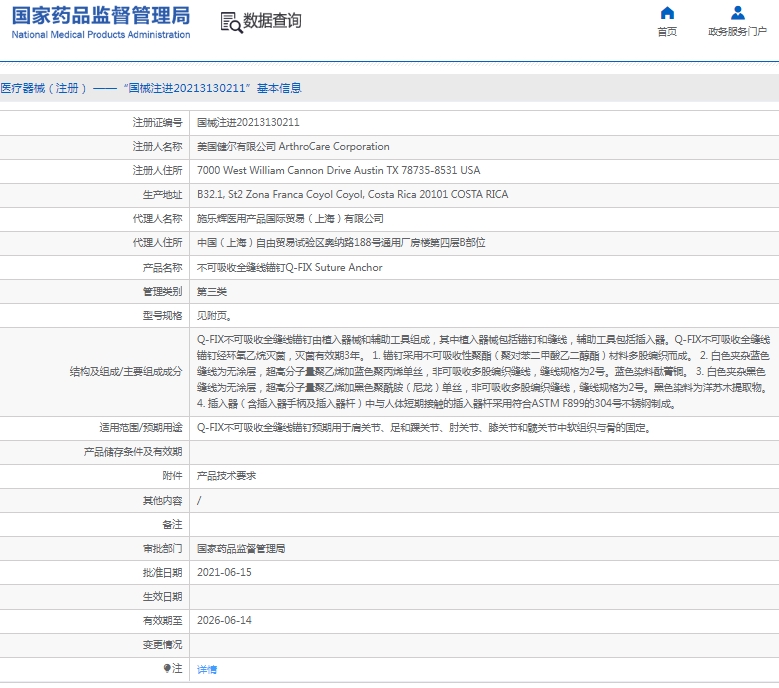The width and height of the screenshot is (779, 688).
Task: Click approval department value 国家药品监督管理局
Action: click(x=241, y=548)
